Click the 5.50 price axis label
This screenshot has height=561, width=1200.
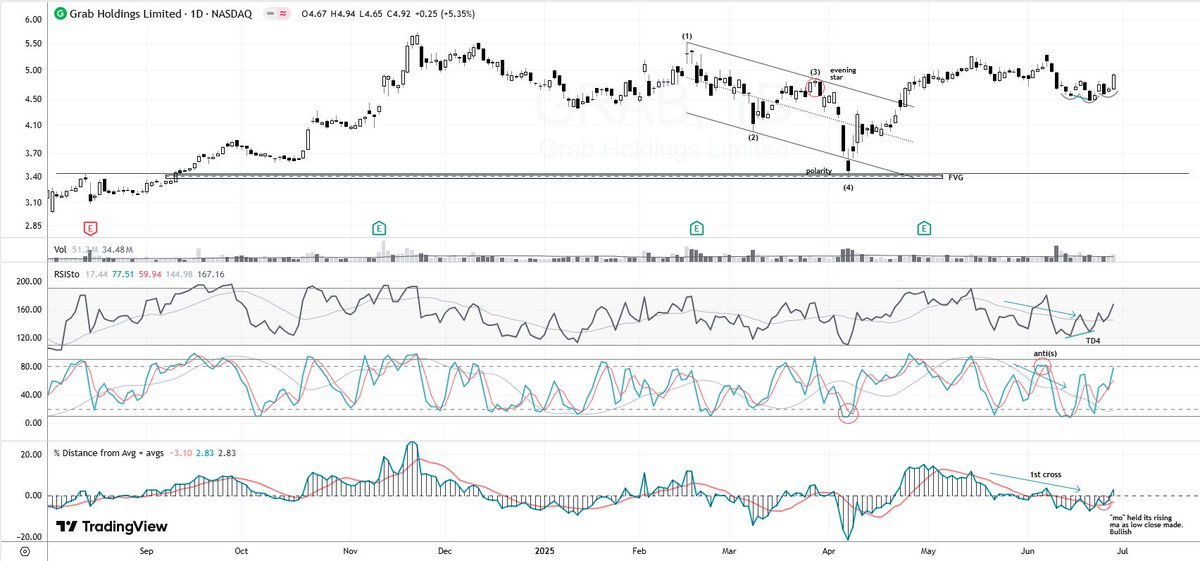tap(31, 45)
